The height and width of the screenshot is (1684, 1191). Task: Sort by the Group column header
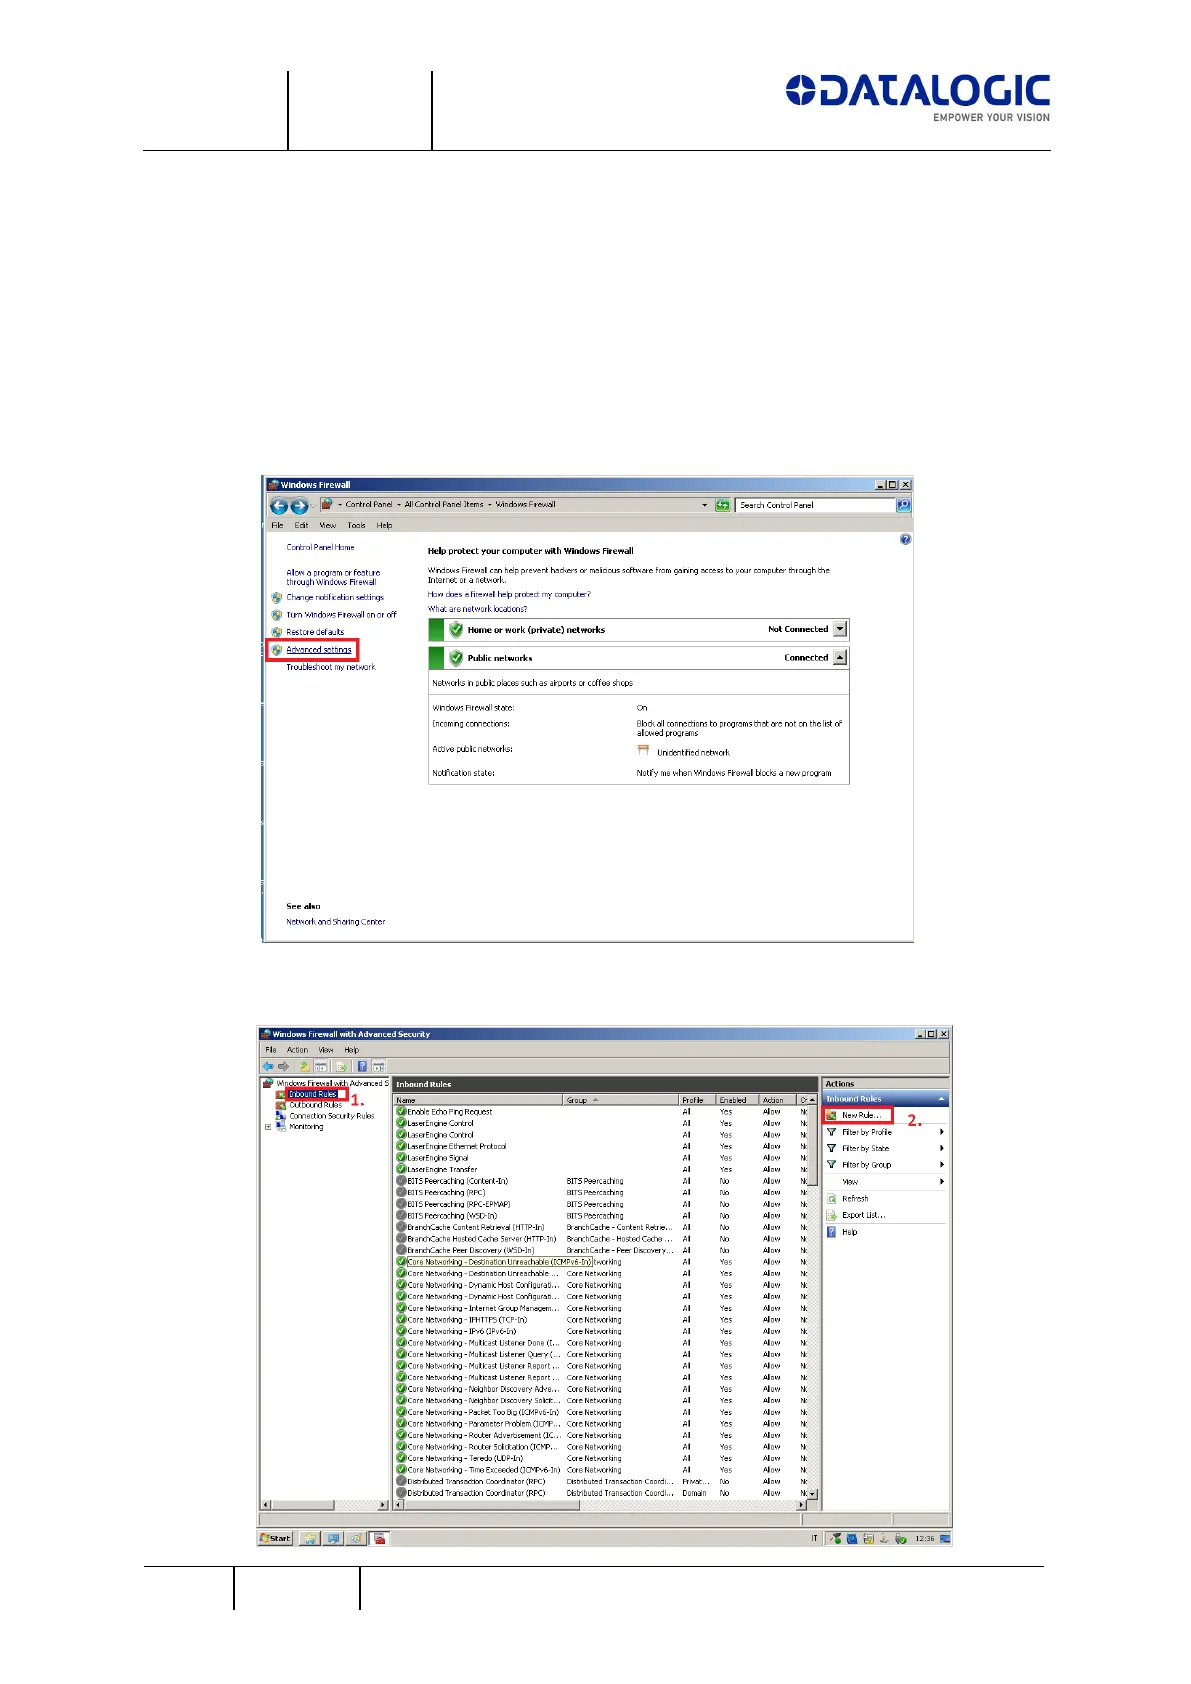coord(621,1100)
